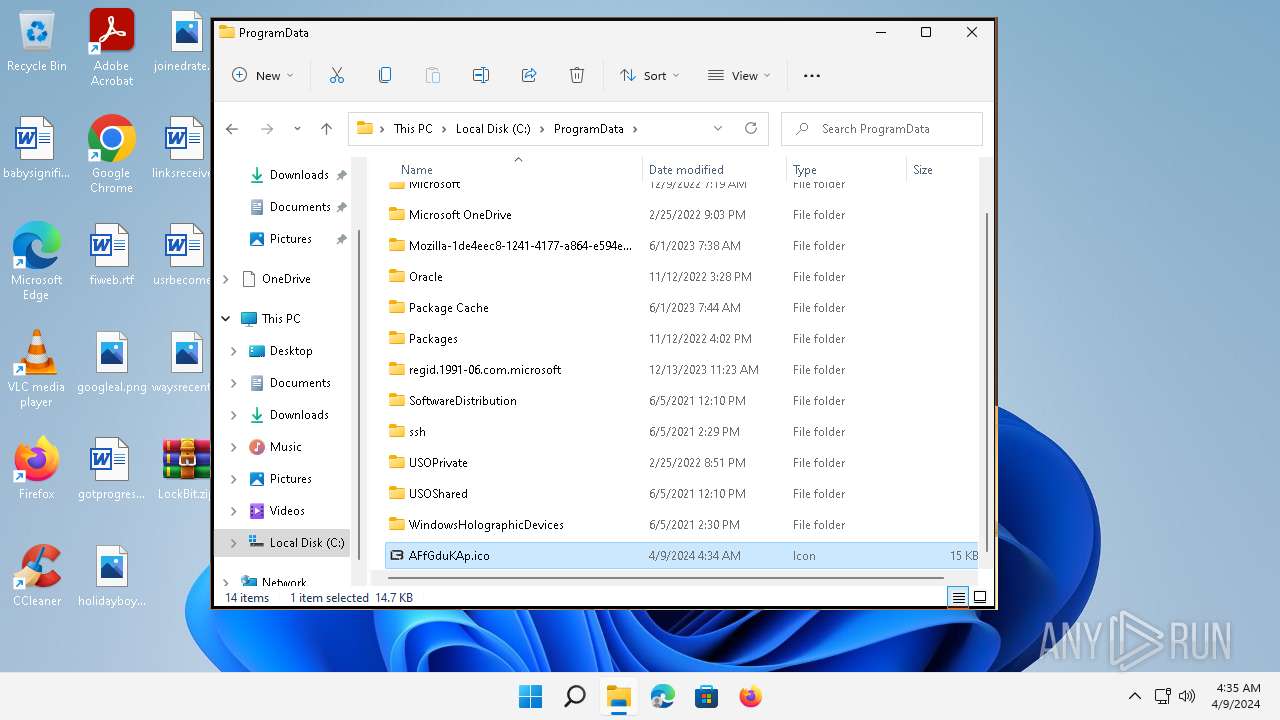Click the vertical scrollbar of file list
Image resolution: width=1280 pixels, height=720 pixels.
click(x=988, y=380)
